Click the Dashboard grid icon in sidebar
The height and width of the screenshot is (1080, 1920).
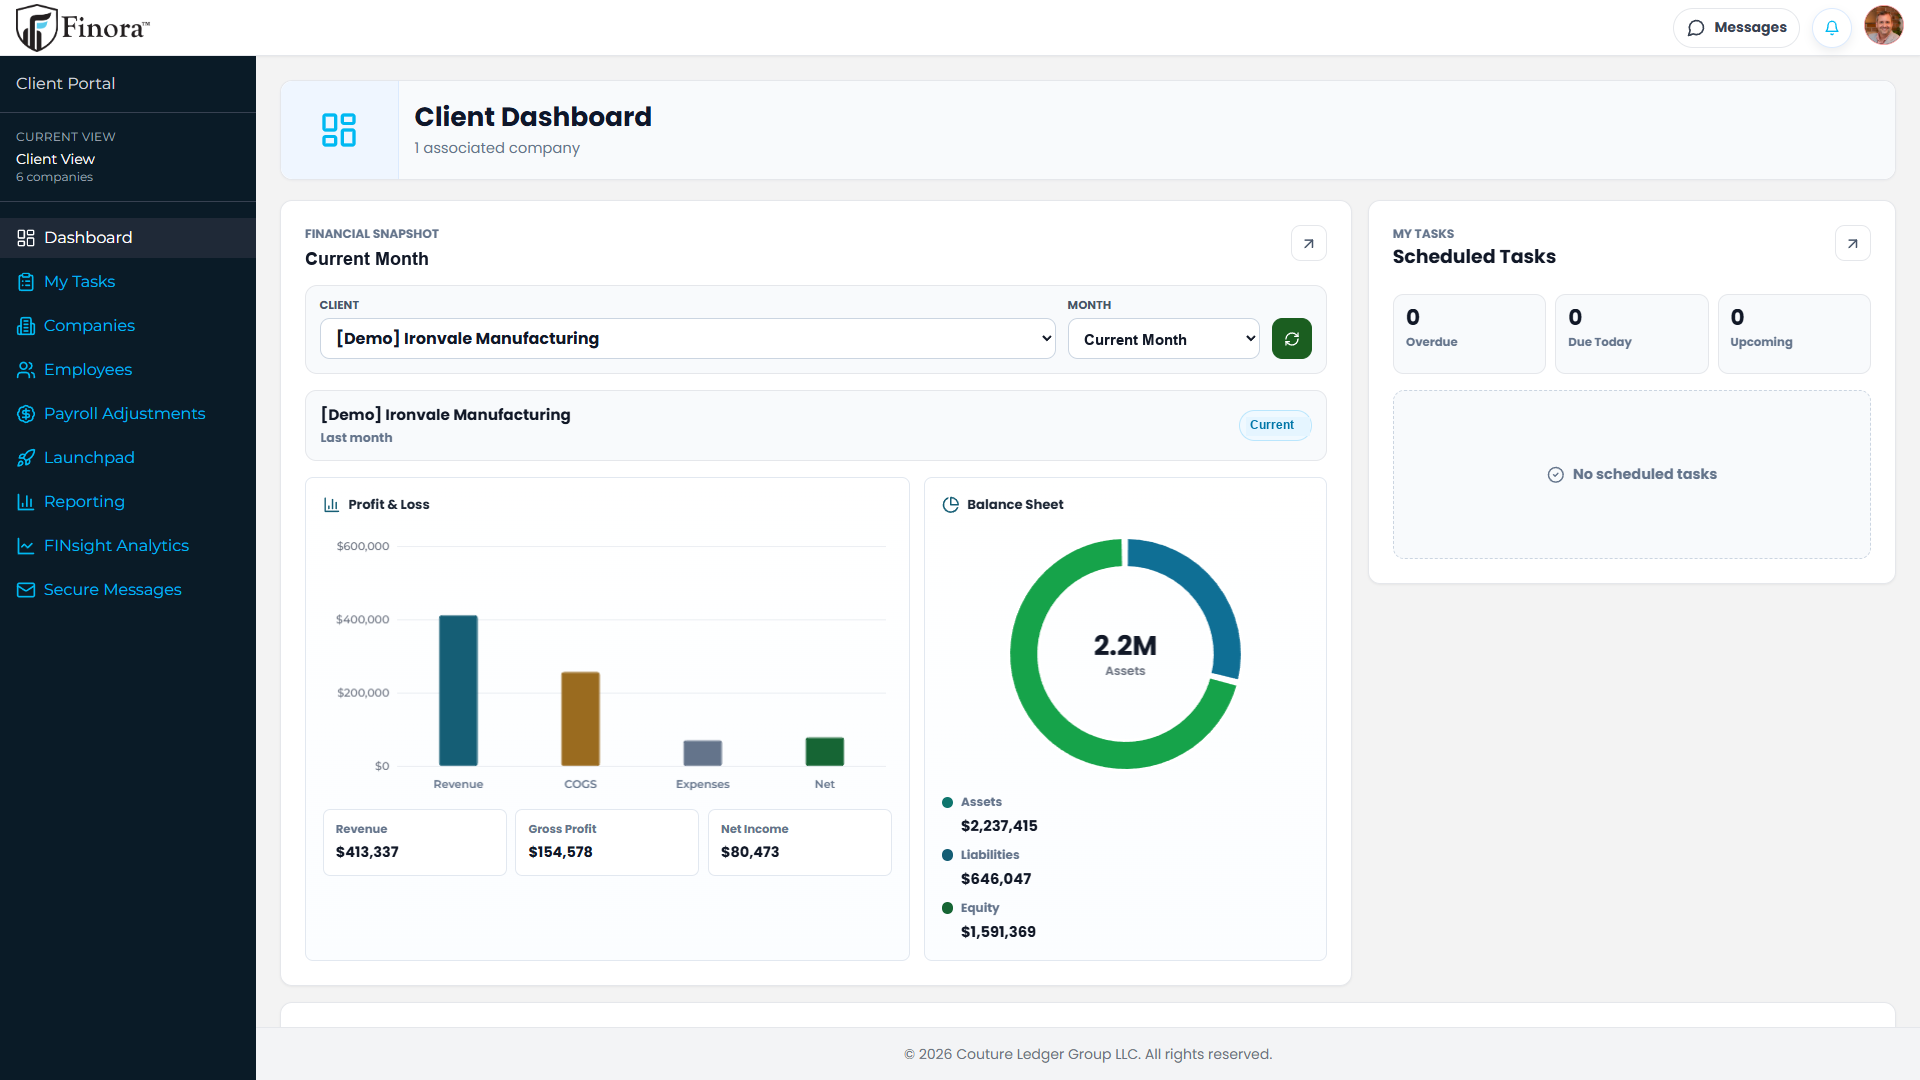coord(26,238)
